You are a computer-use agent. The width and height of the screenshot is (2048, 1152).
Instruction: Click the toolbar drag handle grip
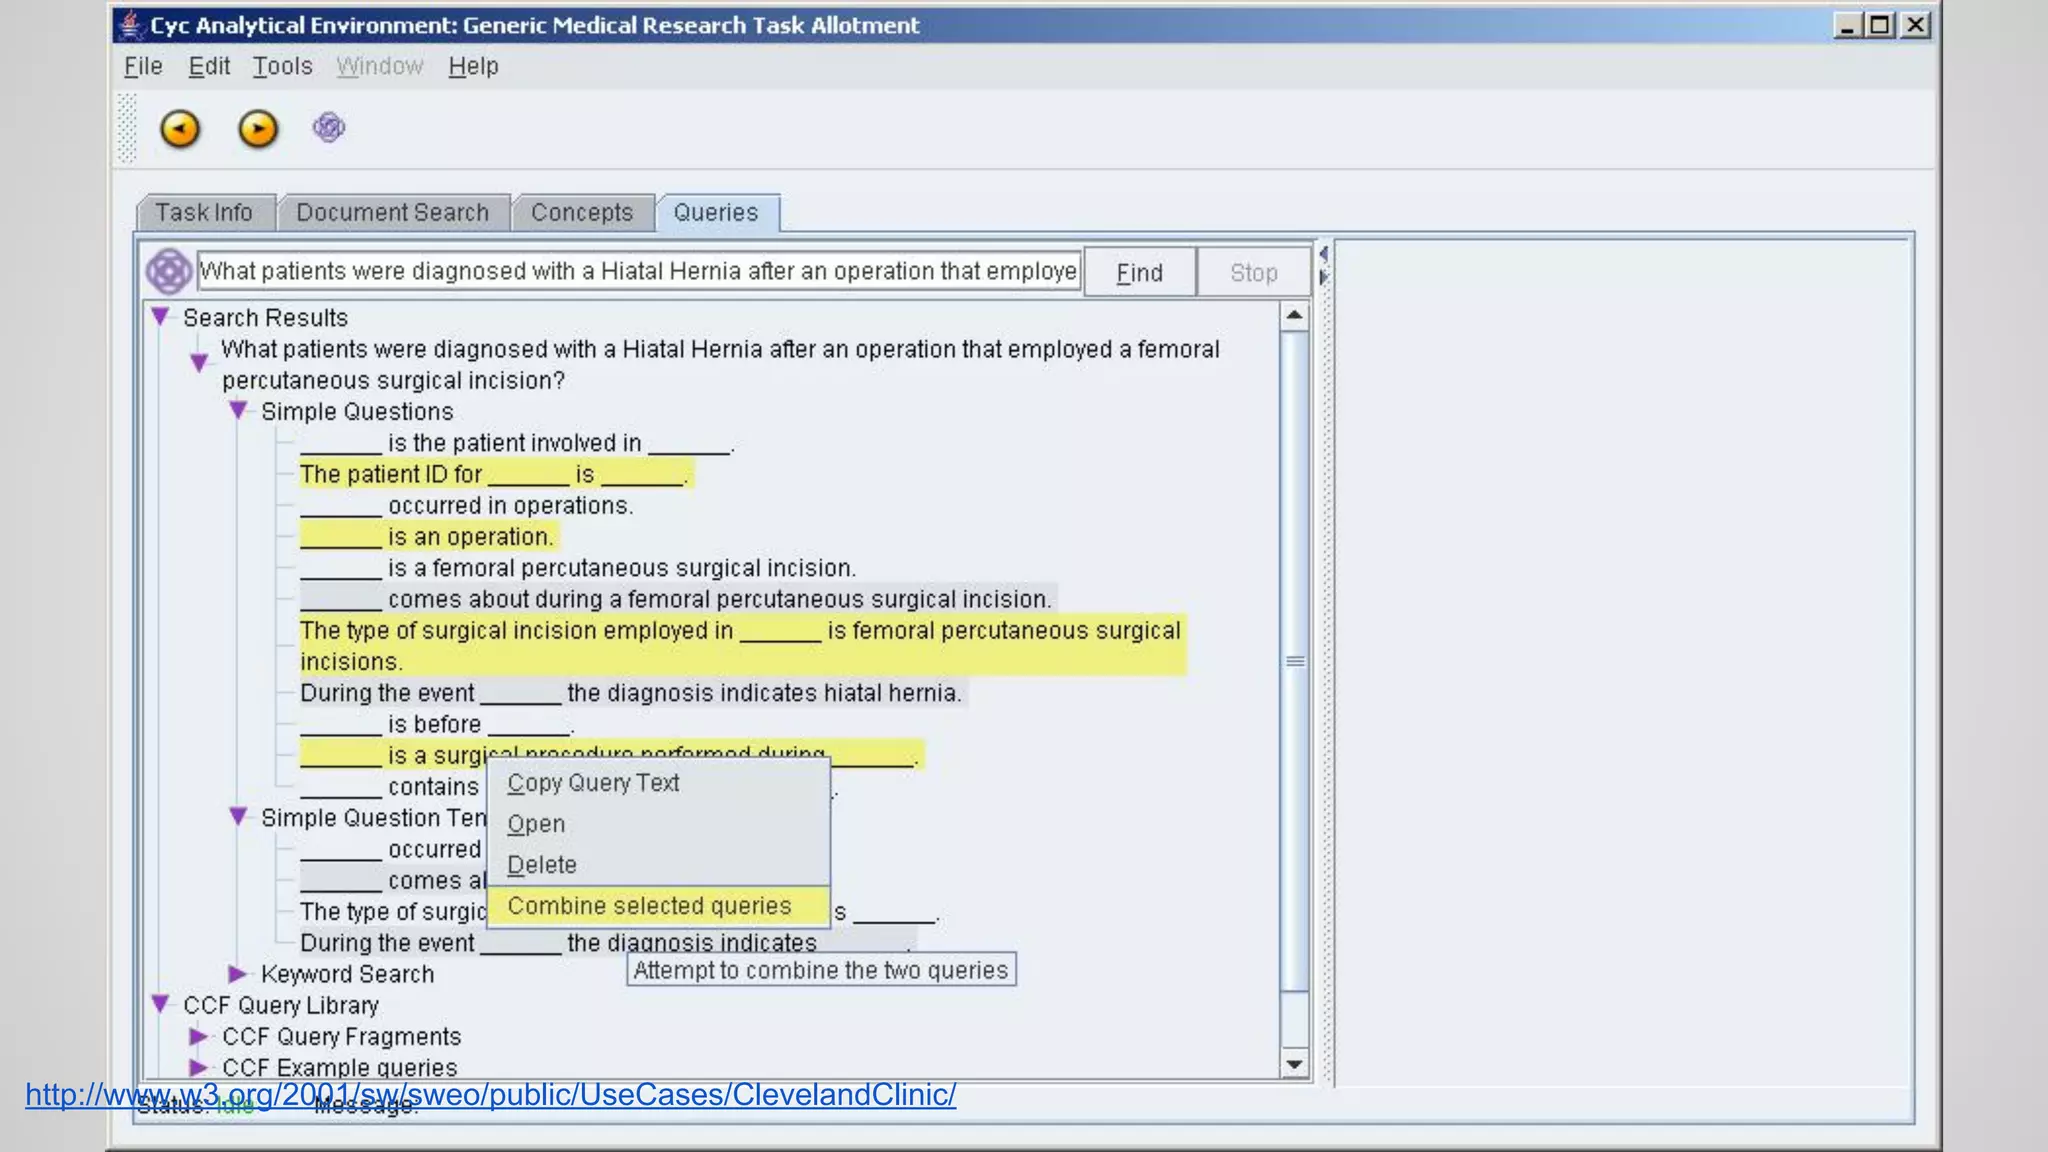coord(127,128)
